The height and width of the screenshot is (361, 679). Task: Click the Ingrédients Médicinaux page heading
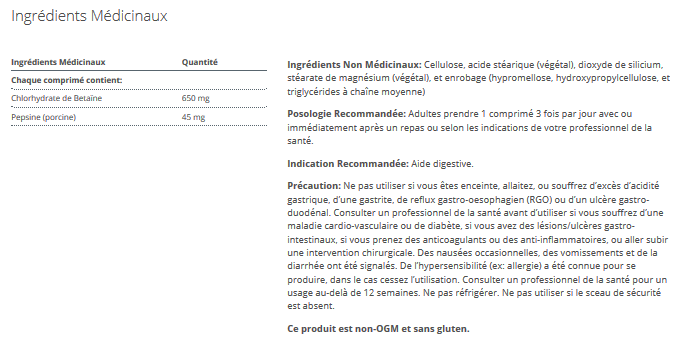click(89, 16)
